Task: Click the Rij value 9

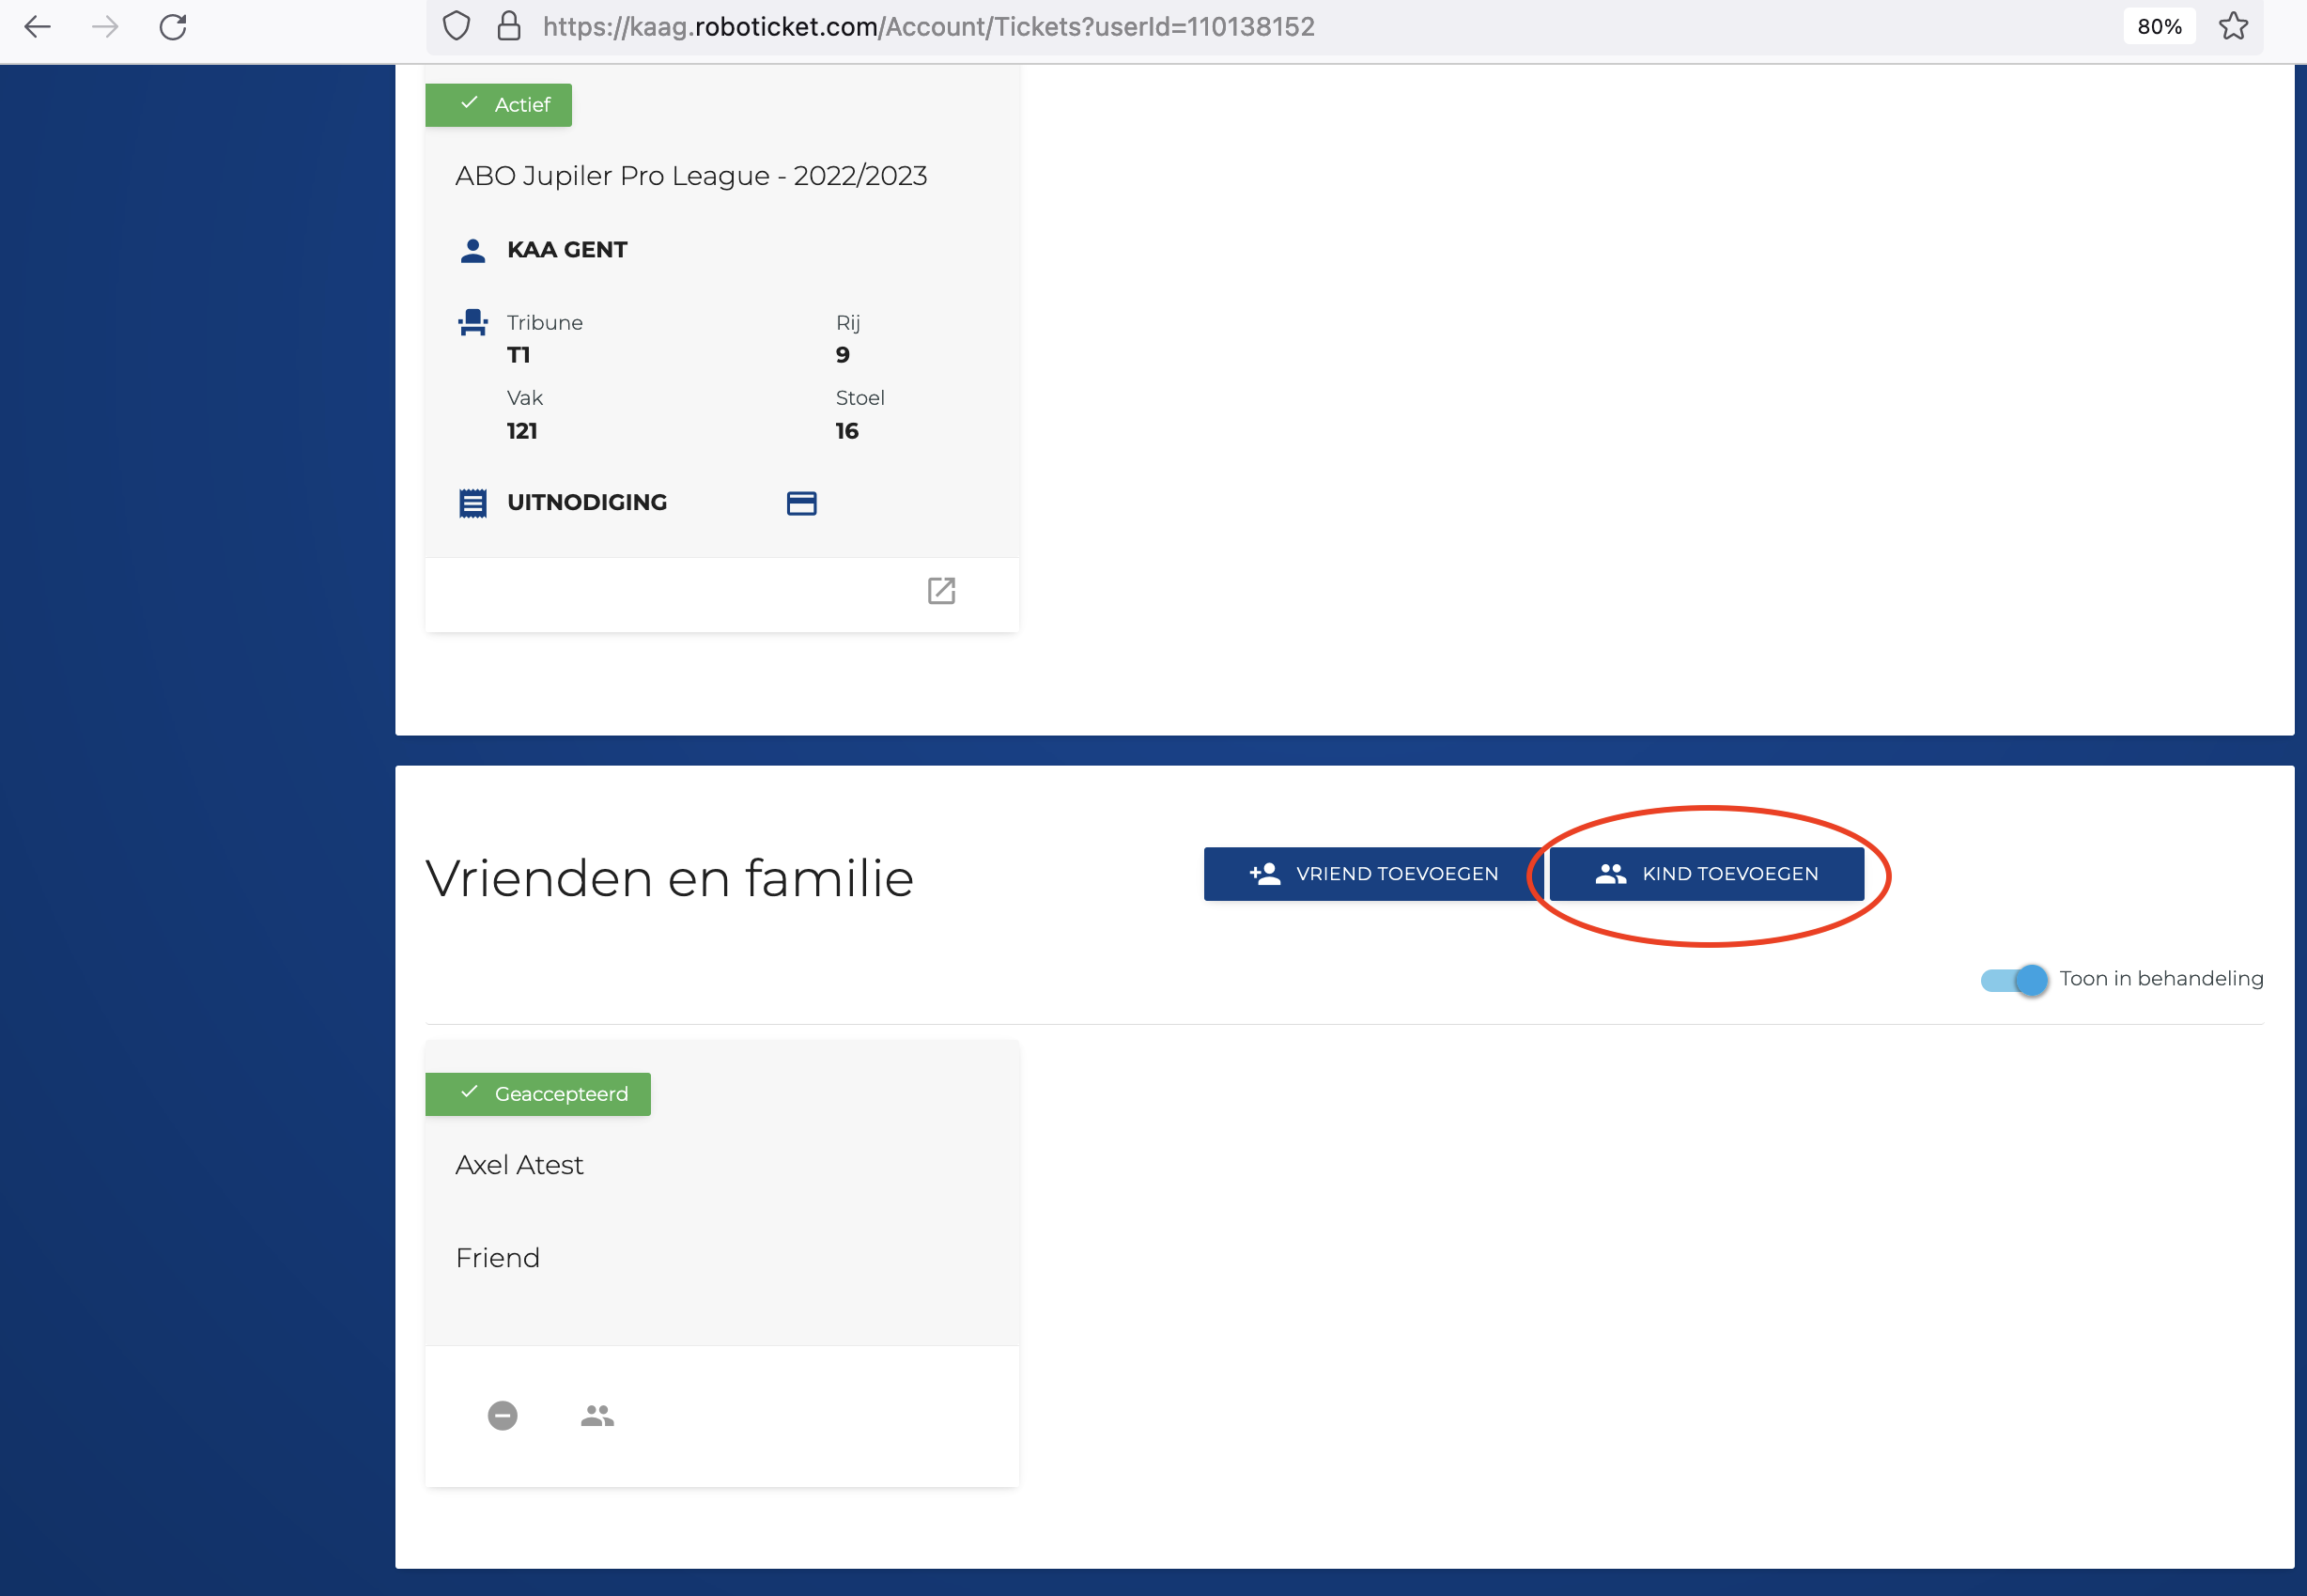Action: (843, 355)
